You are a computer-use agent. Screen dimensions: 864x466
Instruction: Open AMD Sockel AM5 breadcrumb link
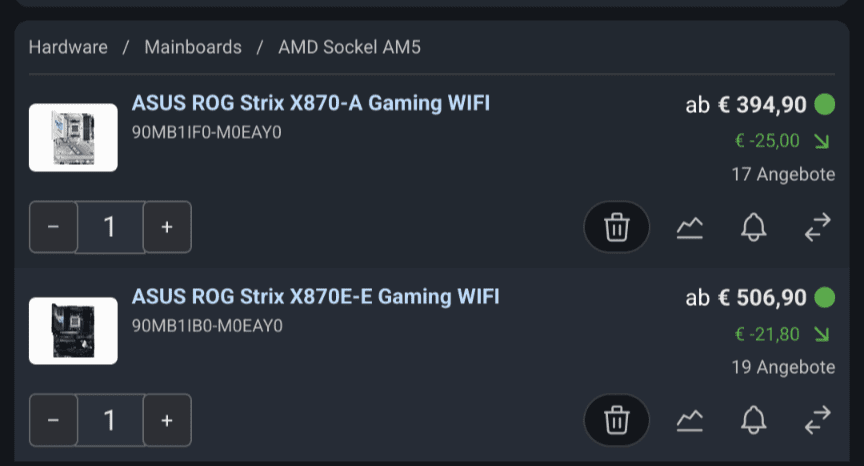tap(349, 47)
